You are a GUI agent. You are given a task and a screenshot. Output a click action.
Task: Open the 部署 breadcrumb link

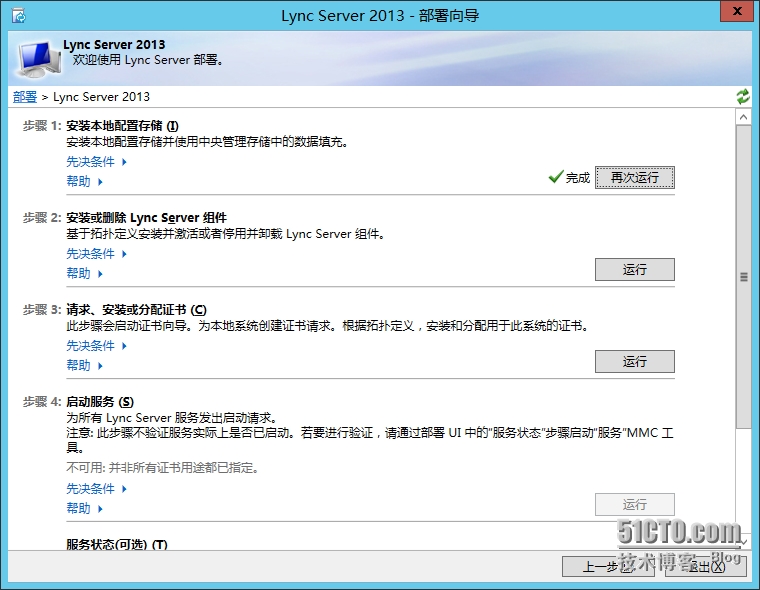(x=25, y=97)
